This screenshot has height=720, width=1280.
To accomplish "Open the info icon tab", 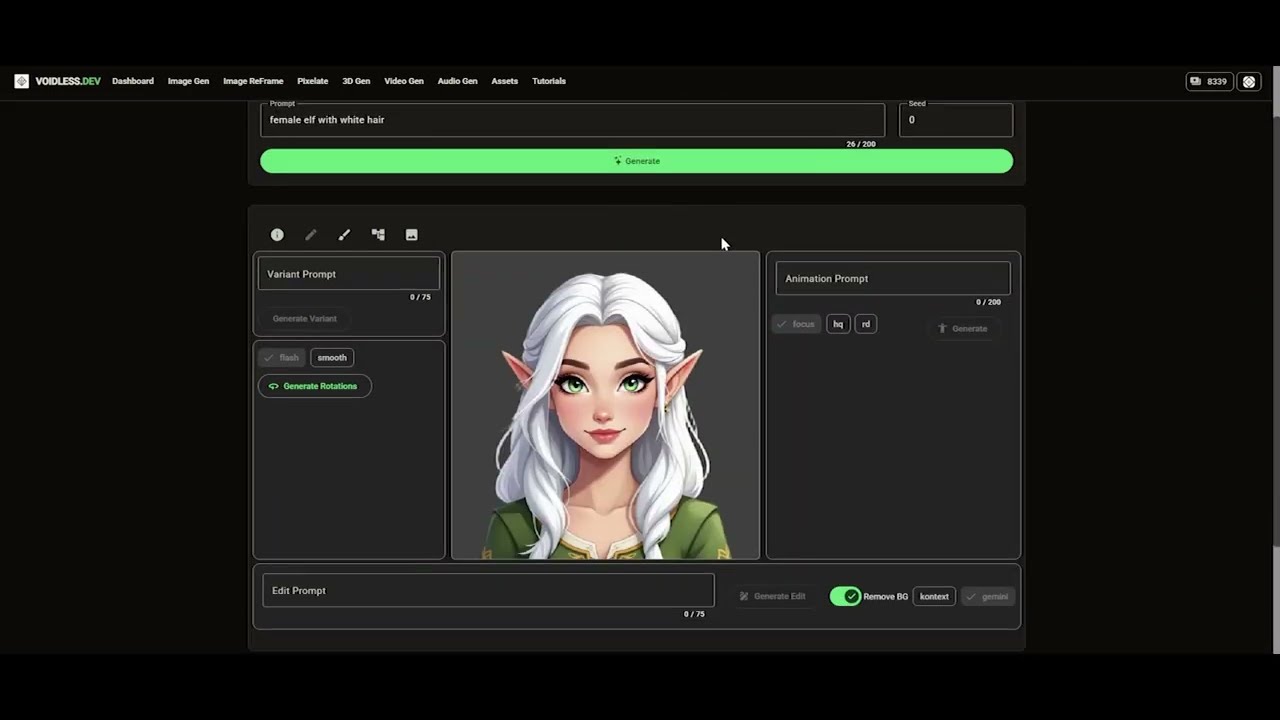I will tap(277, 235).
